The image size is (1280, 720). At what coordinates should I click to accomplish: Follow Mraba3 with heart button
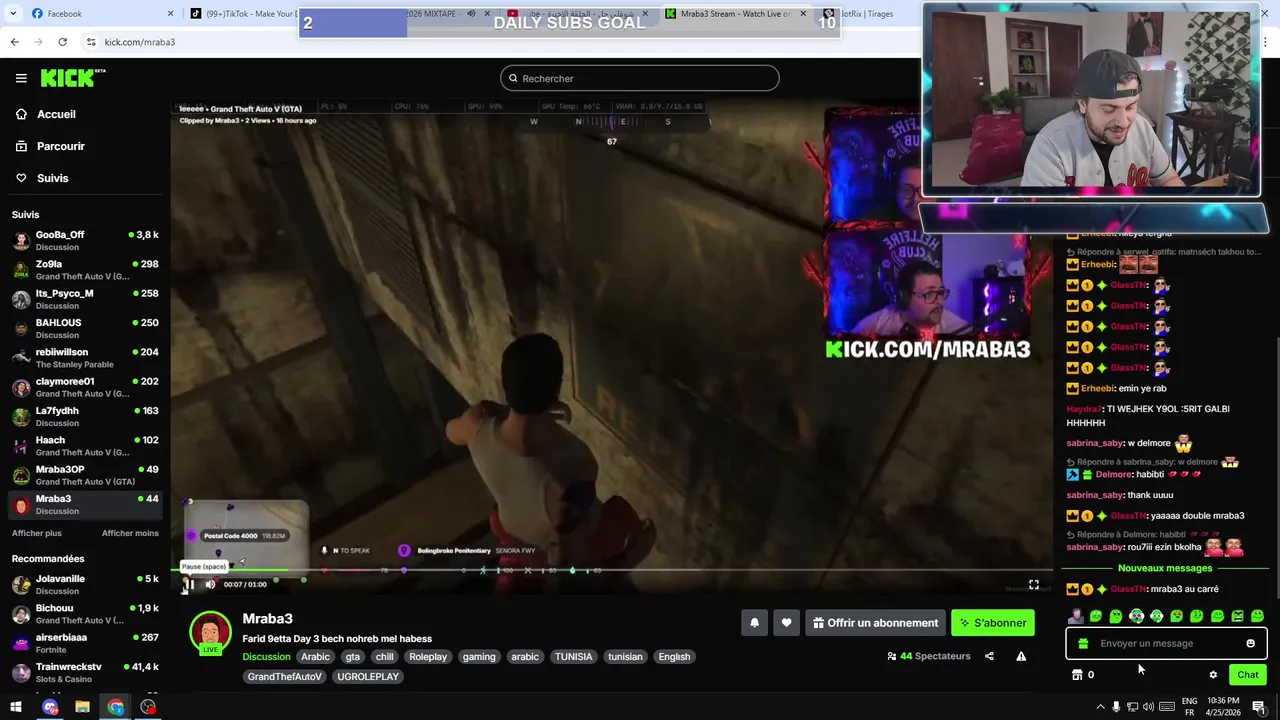[x=786, y=623]
